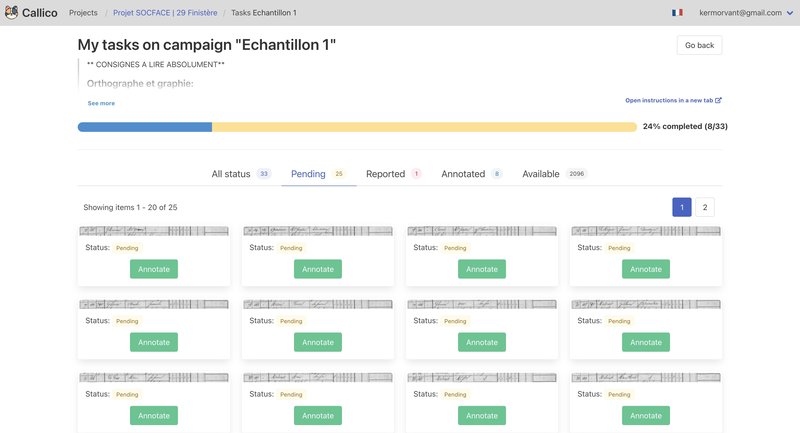Click the 24% completed (8/33) label
Screen dimensions: 800x433
[x=685, y=126]
